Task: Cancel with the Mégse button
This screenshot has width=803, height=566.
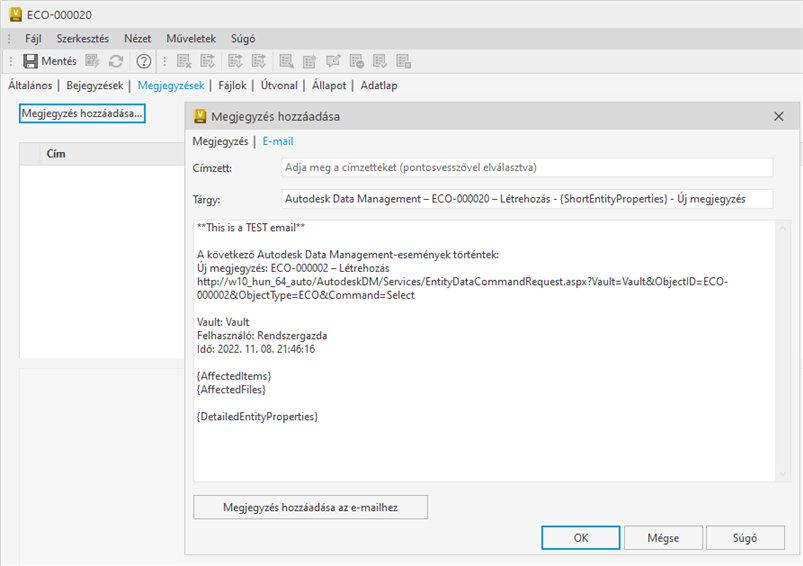Action: click(663, 538)
